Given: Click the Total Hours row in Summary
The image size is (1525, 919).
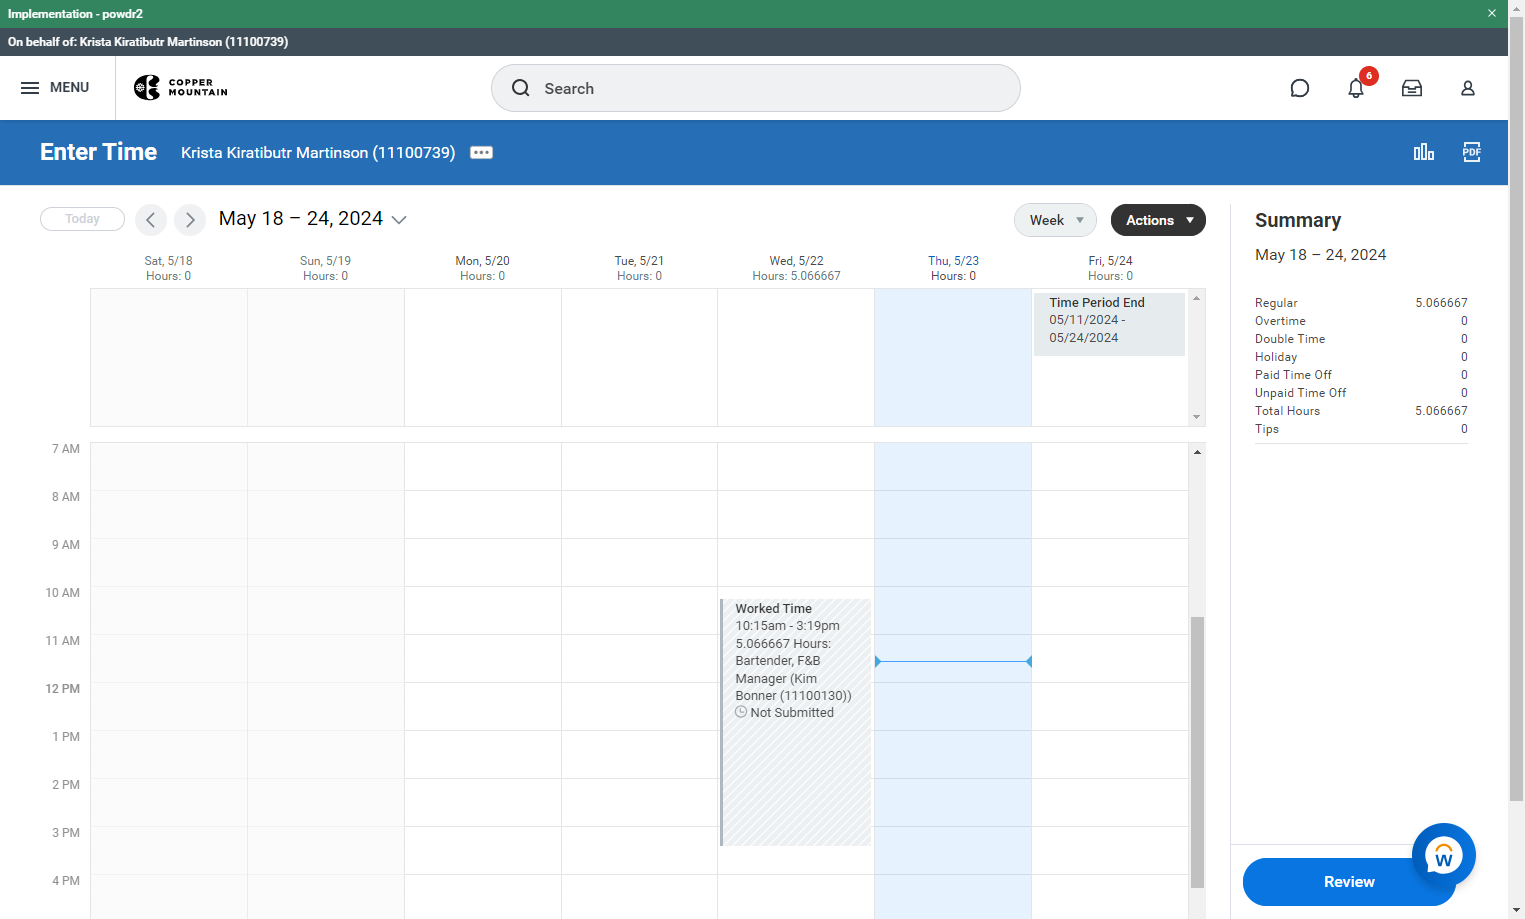Looking at the screenshot, I should pos(1361,411).
